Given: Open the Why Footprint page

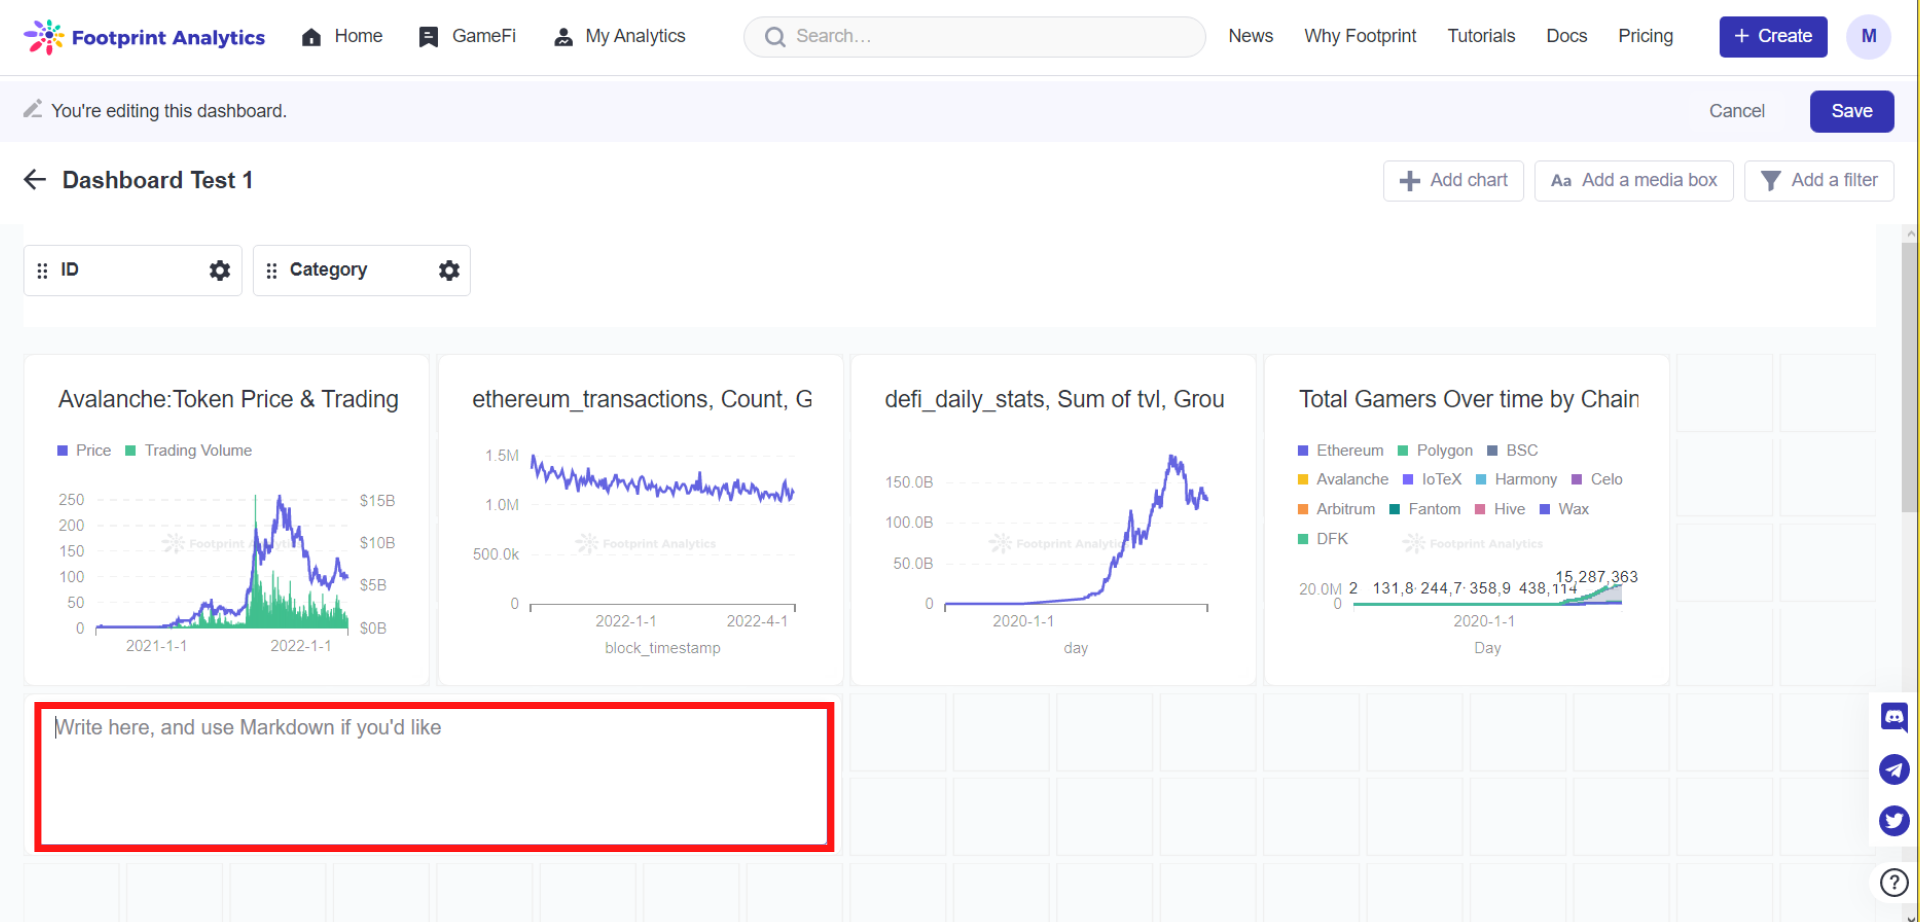Looking at the screenshot, I should click(1360, 36).
